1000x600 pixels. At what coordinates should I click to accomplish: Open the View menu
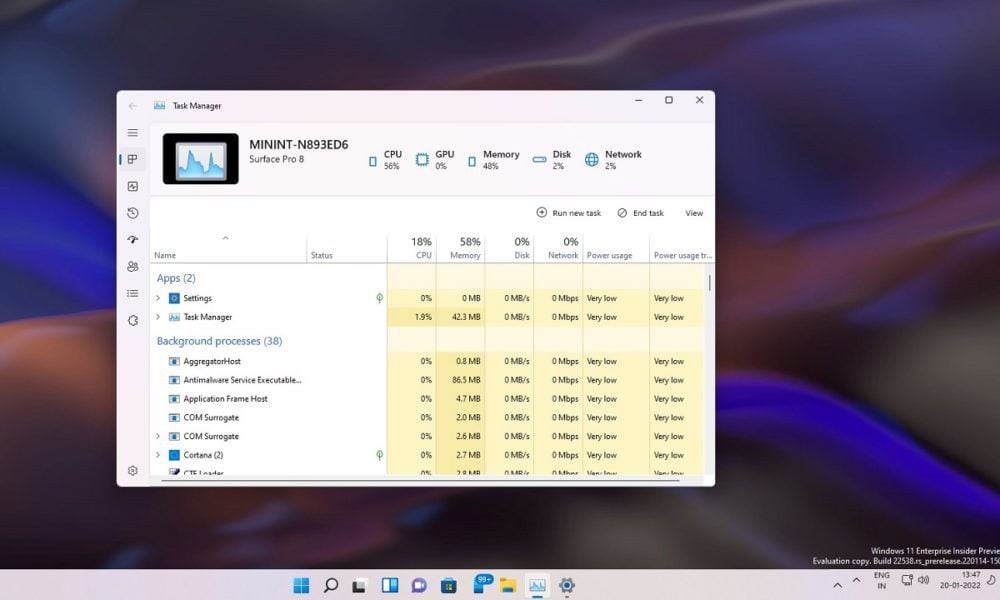pos(694,212)
